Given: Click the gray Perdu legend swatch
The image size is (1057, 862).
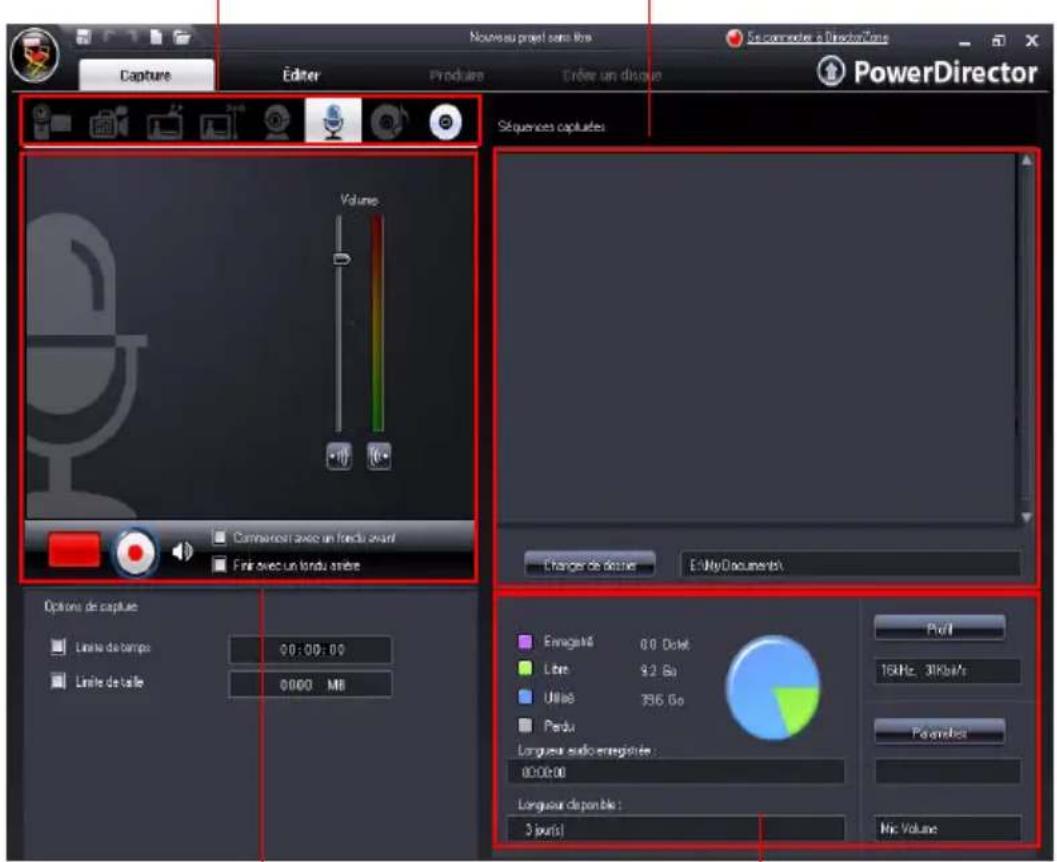Looking at the screenshot, I should (x=525, y=725).
